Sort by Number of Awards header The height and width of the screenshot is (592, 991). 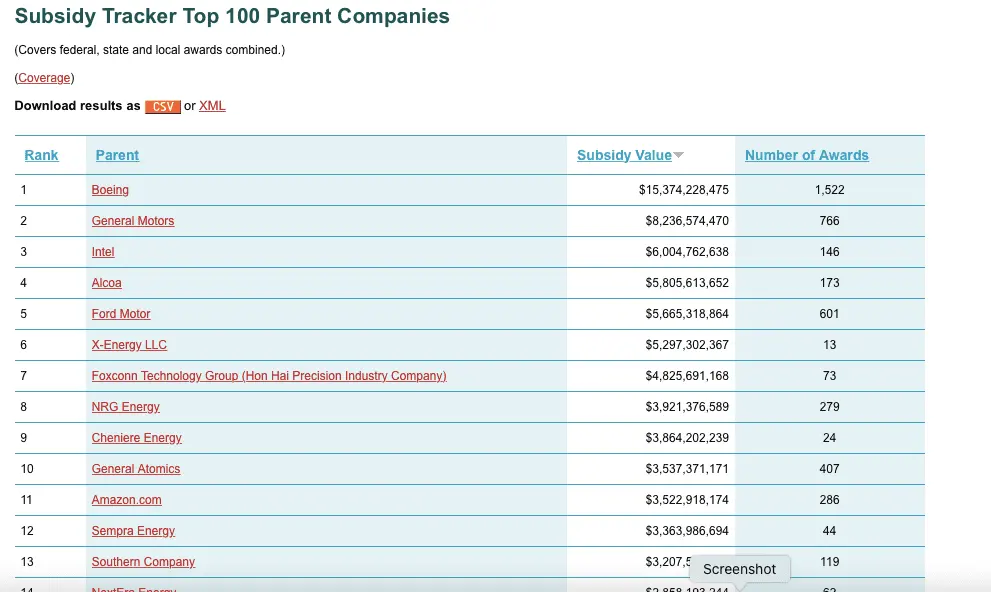pyautogui.click(x=806, y=155)
